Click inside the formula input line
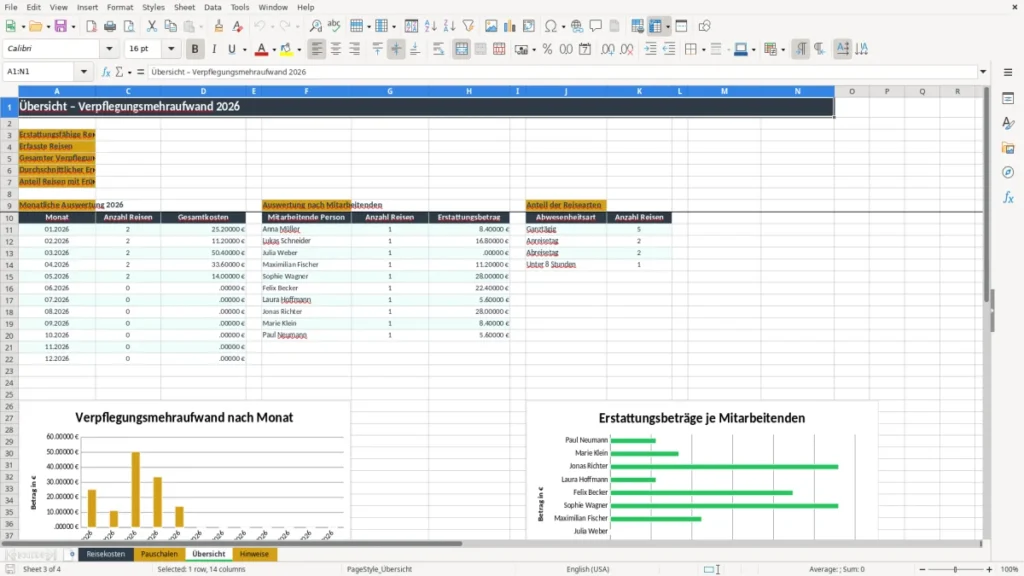 coord(562,72)
